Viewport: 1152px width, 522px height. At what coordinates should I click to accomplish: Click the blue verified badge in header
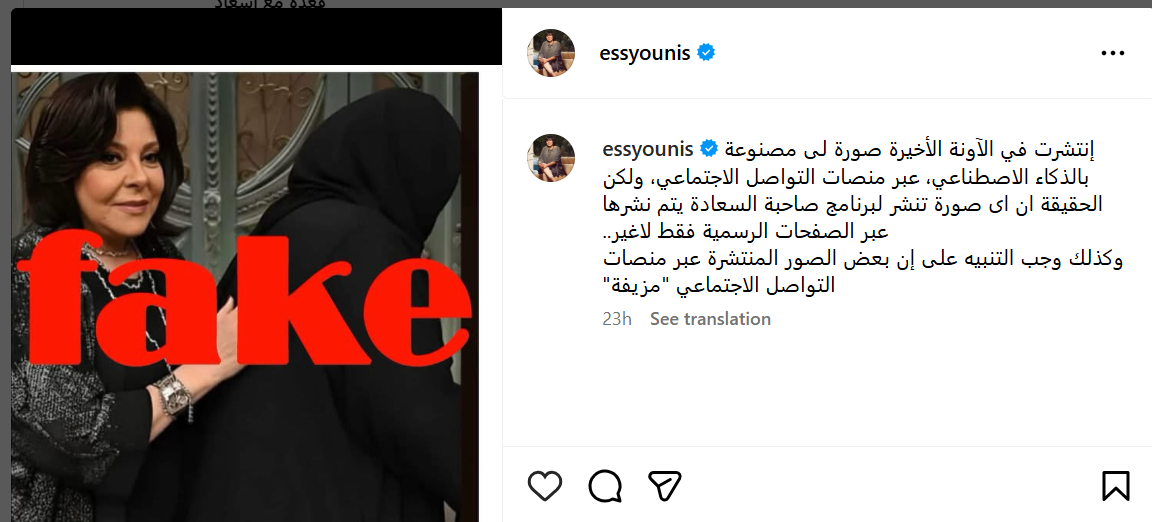pyautogui.click(x=706, y=53)
